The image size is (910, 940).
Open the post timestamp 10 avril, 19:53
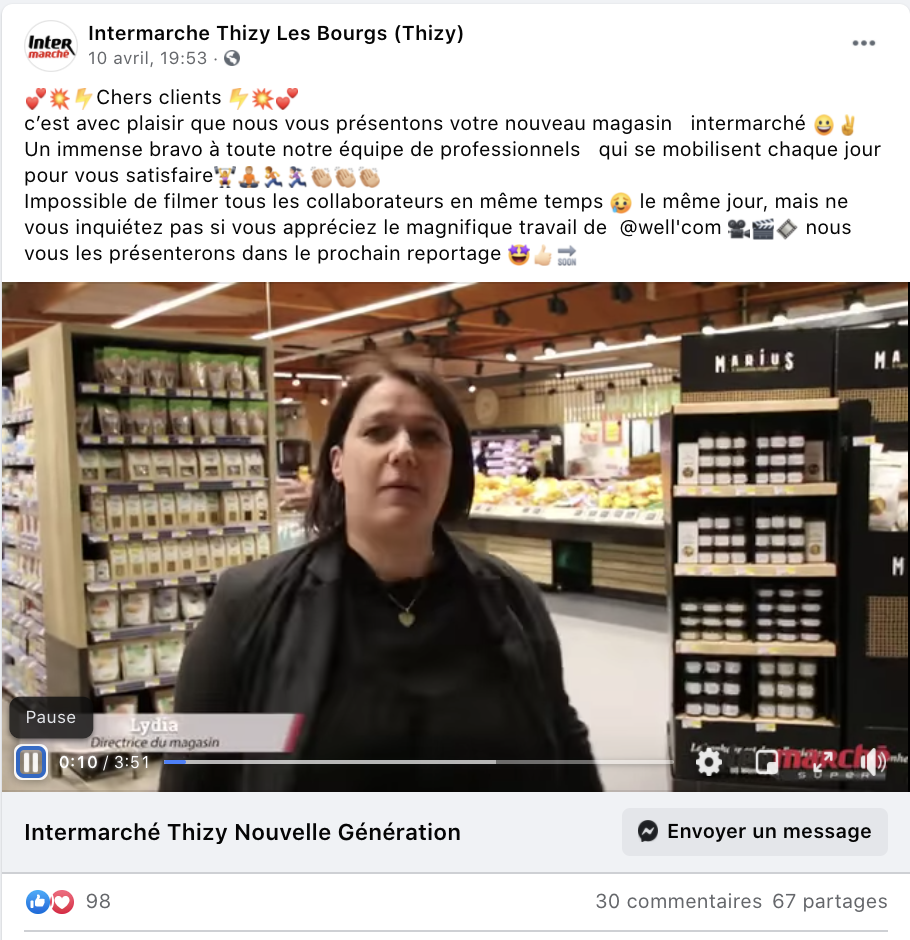147,58
